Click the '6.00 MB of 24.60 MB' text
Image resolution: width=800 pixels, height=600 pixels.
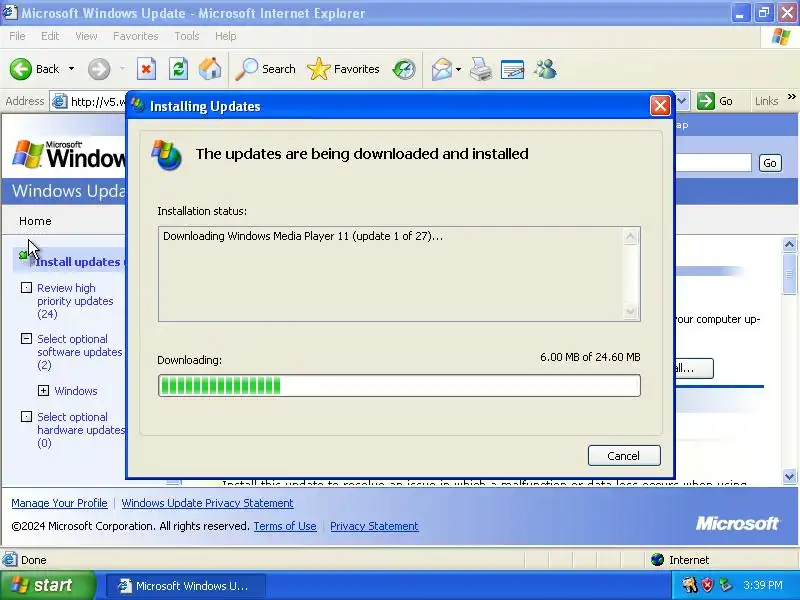point(590,357)
